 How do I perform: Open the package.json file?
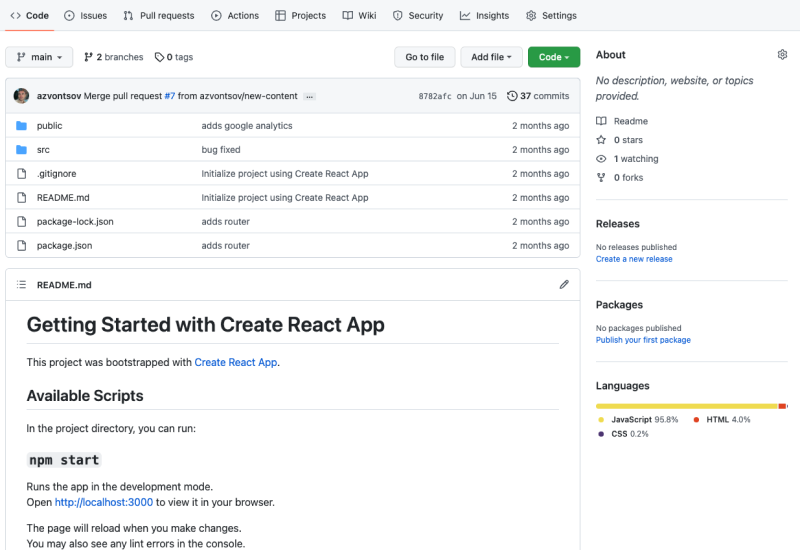click(64, 246)
